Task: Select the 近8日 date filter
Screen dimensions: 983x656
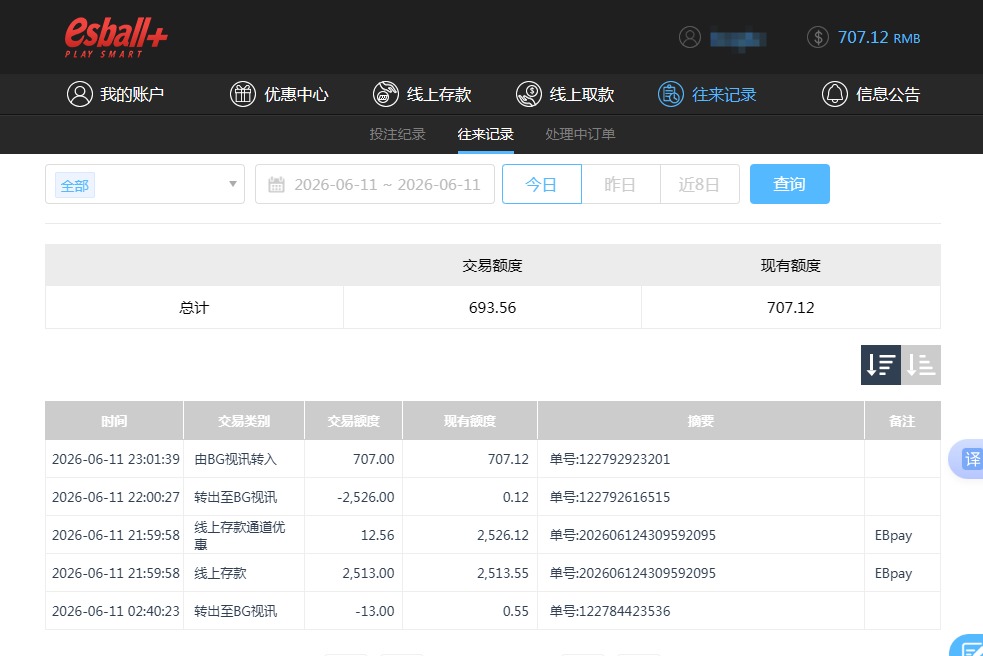Action: 700,184
